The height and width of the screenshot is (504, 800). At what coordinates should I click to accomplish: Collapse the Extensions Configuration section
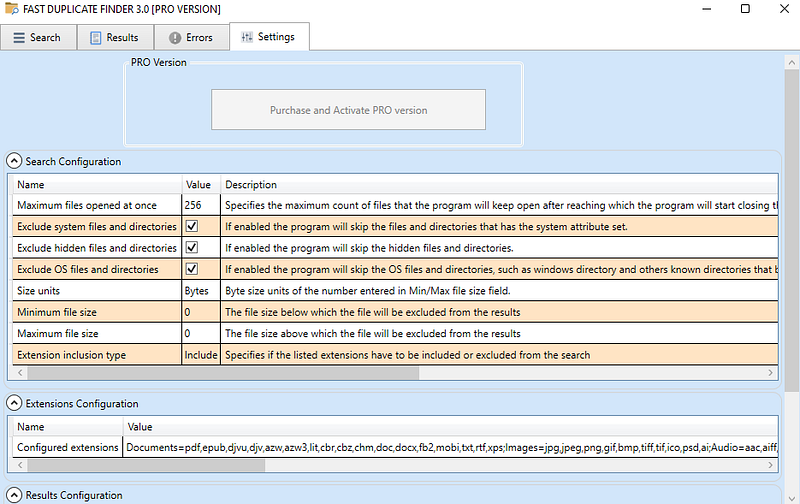coord(14,404)
